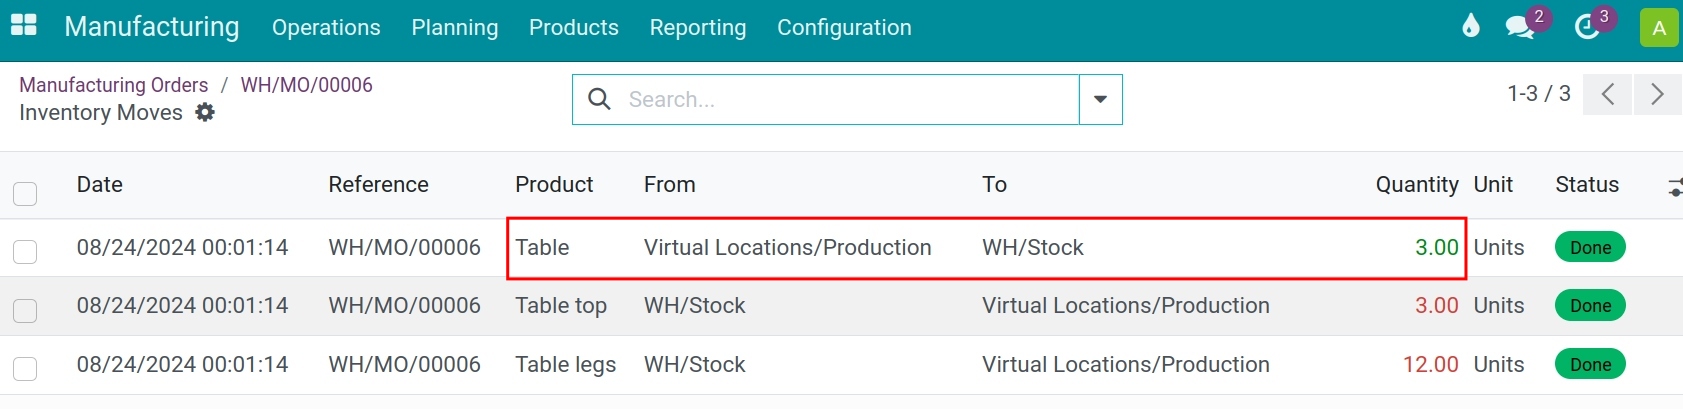The width and height of the screenshot is (1683, 409).
Task: Click Done status in Table top row
Action: (1590, 305)
